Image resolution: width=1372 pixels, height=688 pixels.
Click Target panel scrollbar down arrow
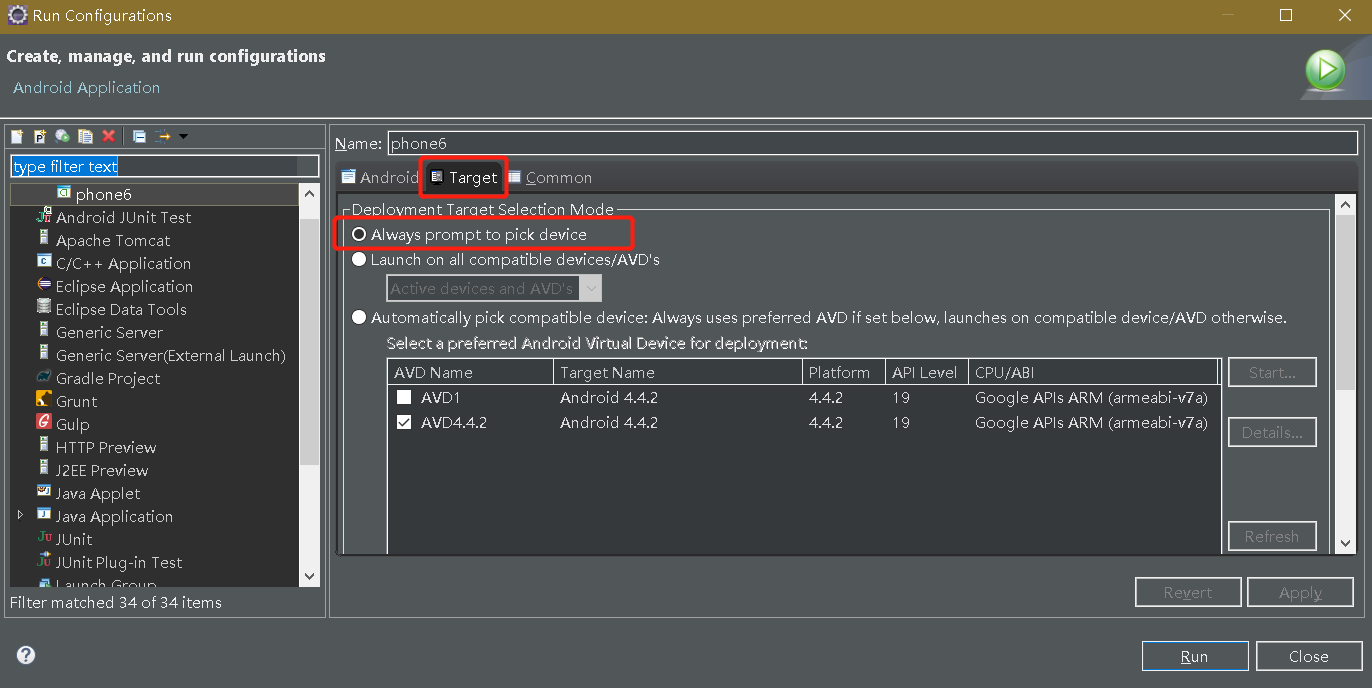point(1345,543)
